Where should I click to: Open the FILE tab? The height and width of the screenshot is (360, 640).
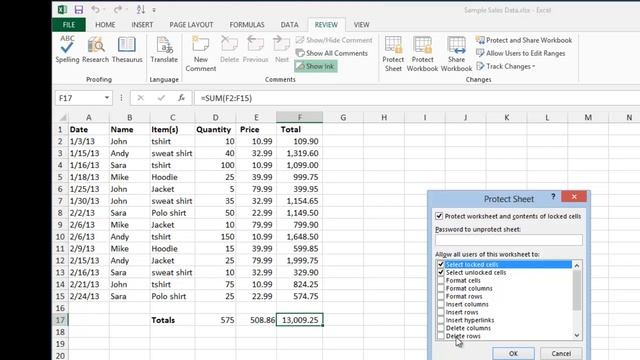(69, 25)
